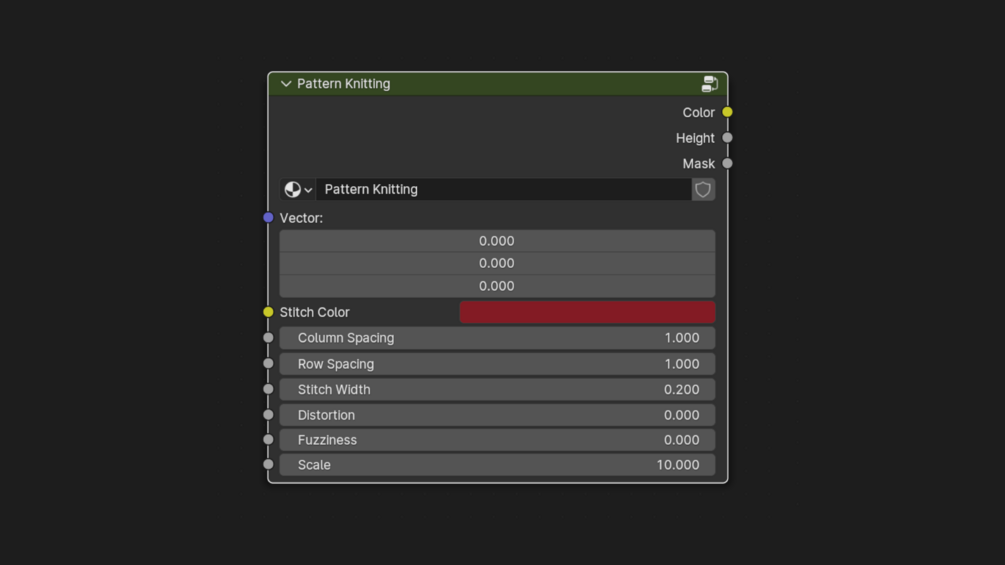Click the yellow Color output socket
Screen dimensions: 1005x565
tap(727, 112)
